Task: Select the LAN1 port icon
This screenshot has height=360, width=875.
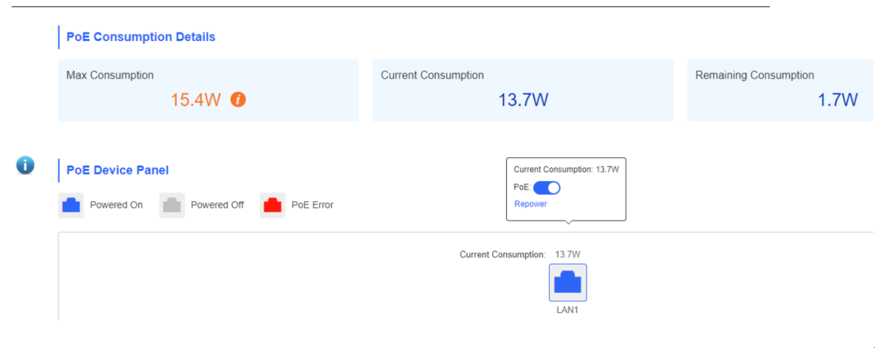Action: [x=568, y=282]
